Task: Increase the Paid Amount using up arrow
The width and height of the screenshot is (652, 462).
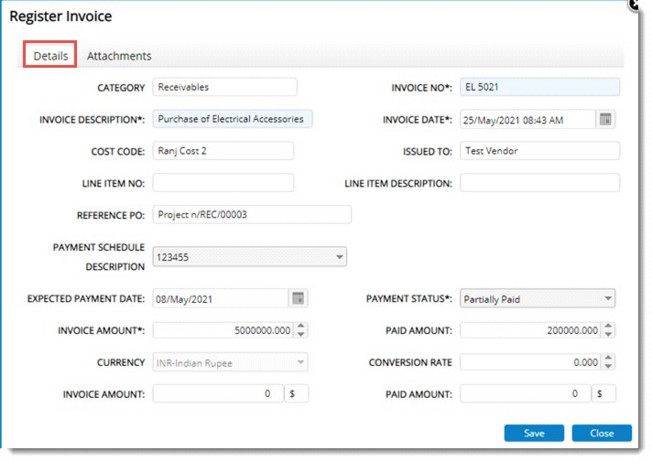Action: pyautogui.click(x=610, y=326)
